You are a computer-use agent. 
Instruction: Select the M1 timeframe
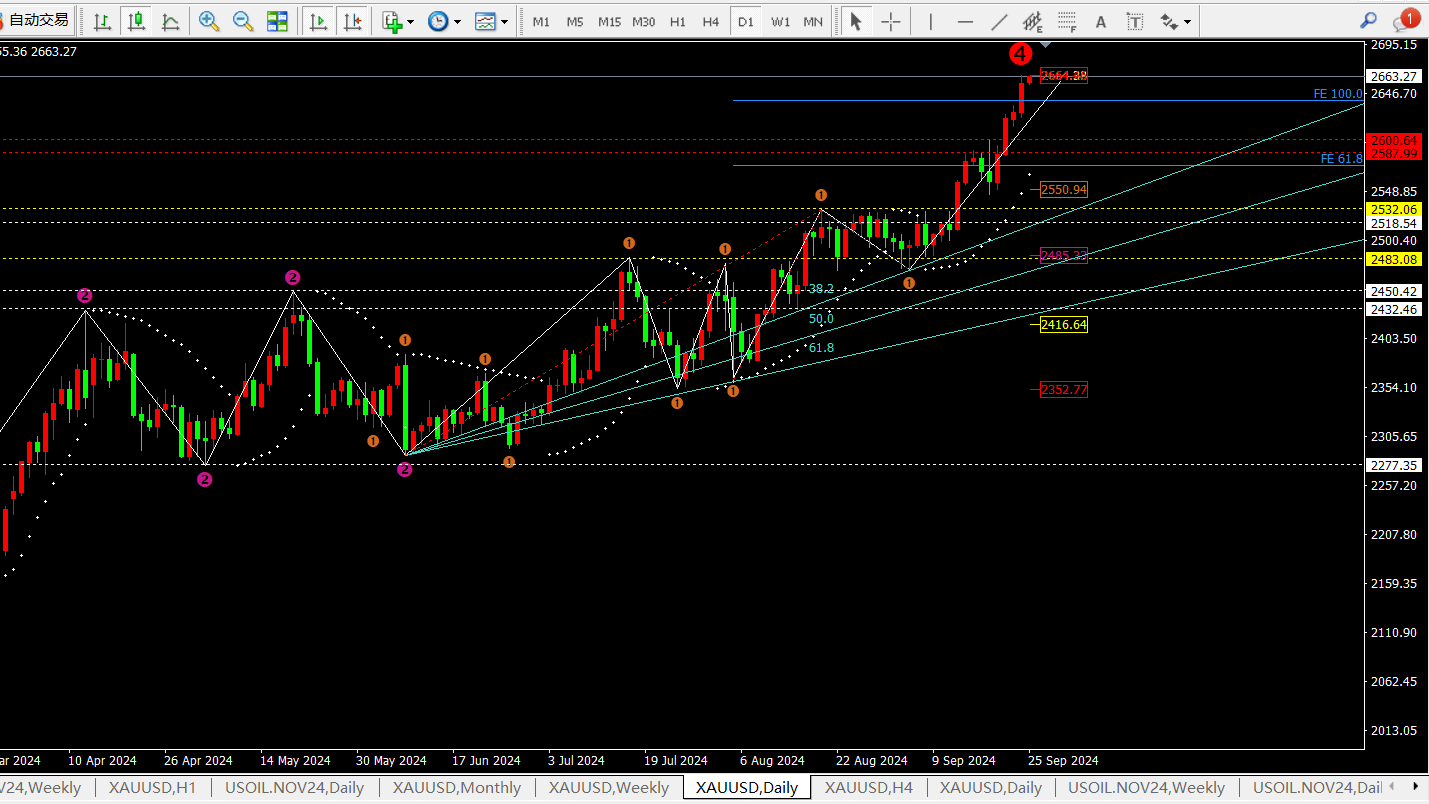[541, 21]
